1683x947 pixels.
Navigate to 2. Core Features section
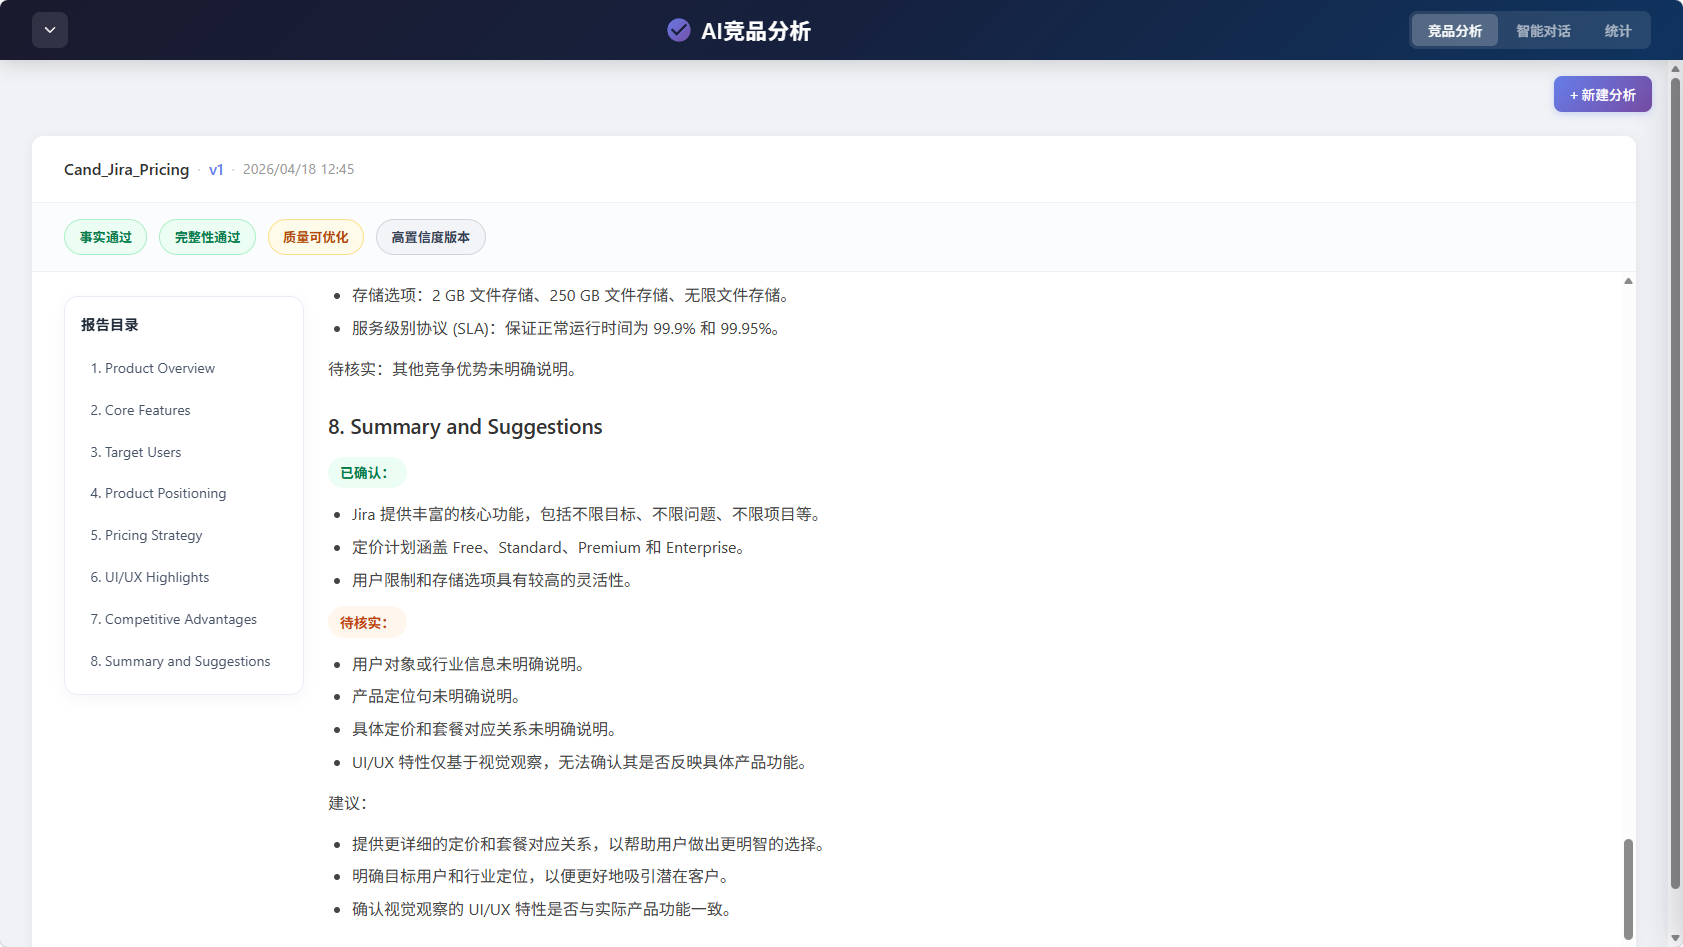point(140,410)
